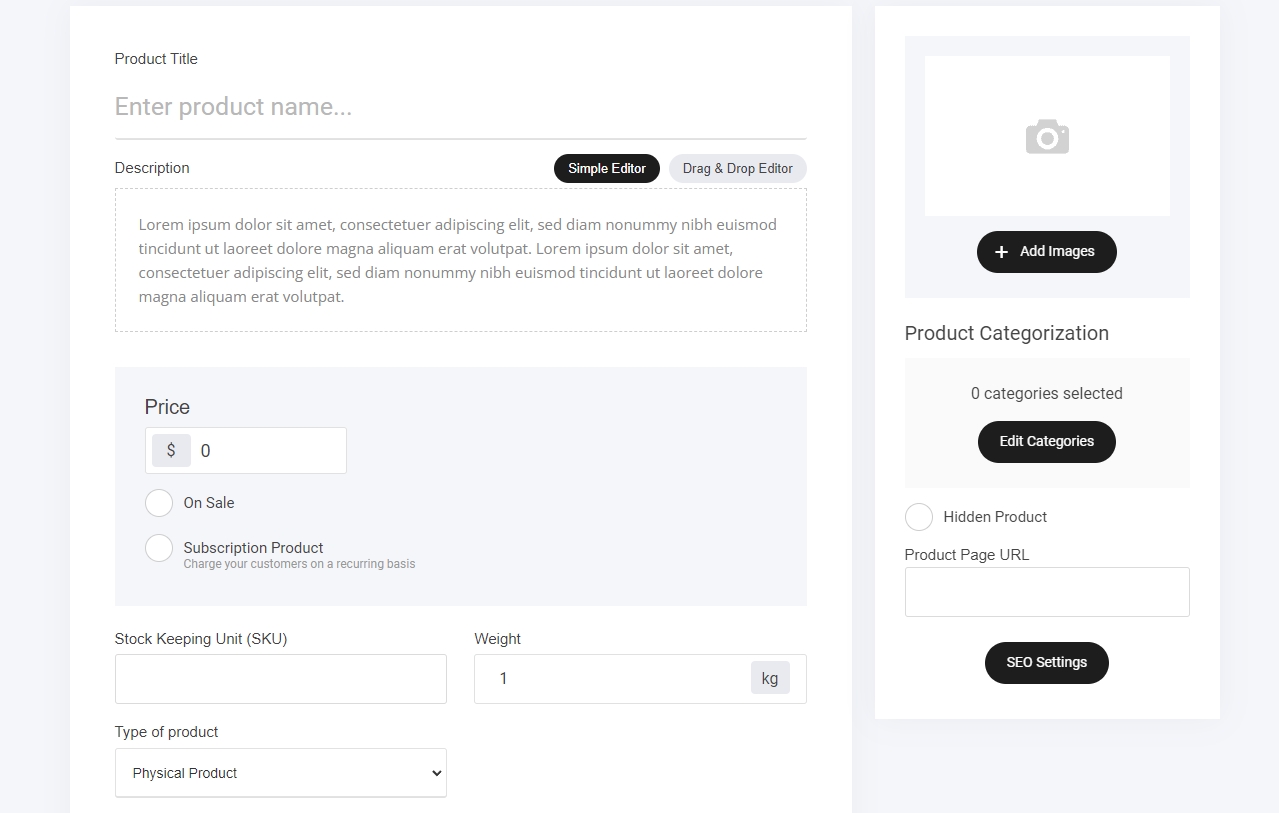1279x813 pixels.
Task: Mark product as Hidden Product
Action: 918,517
